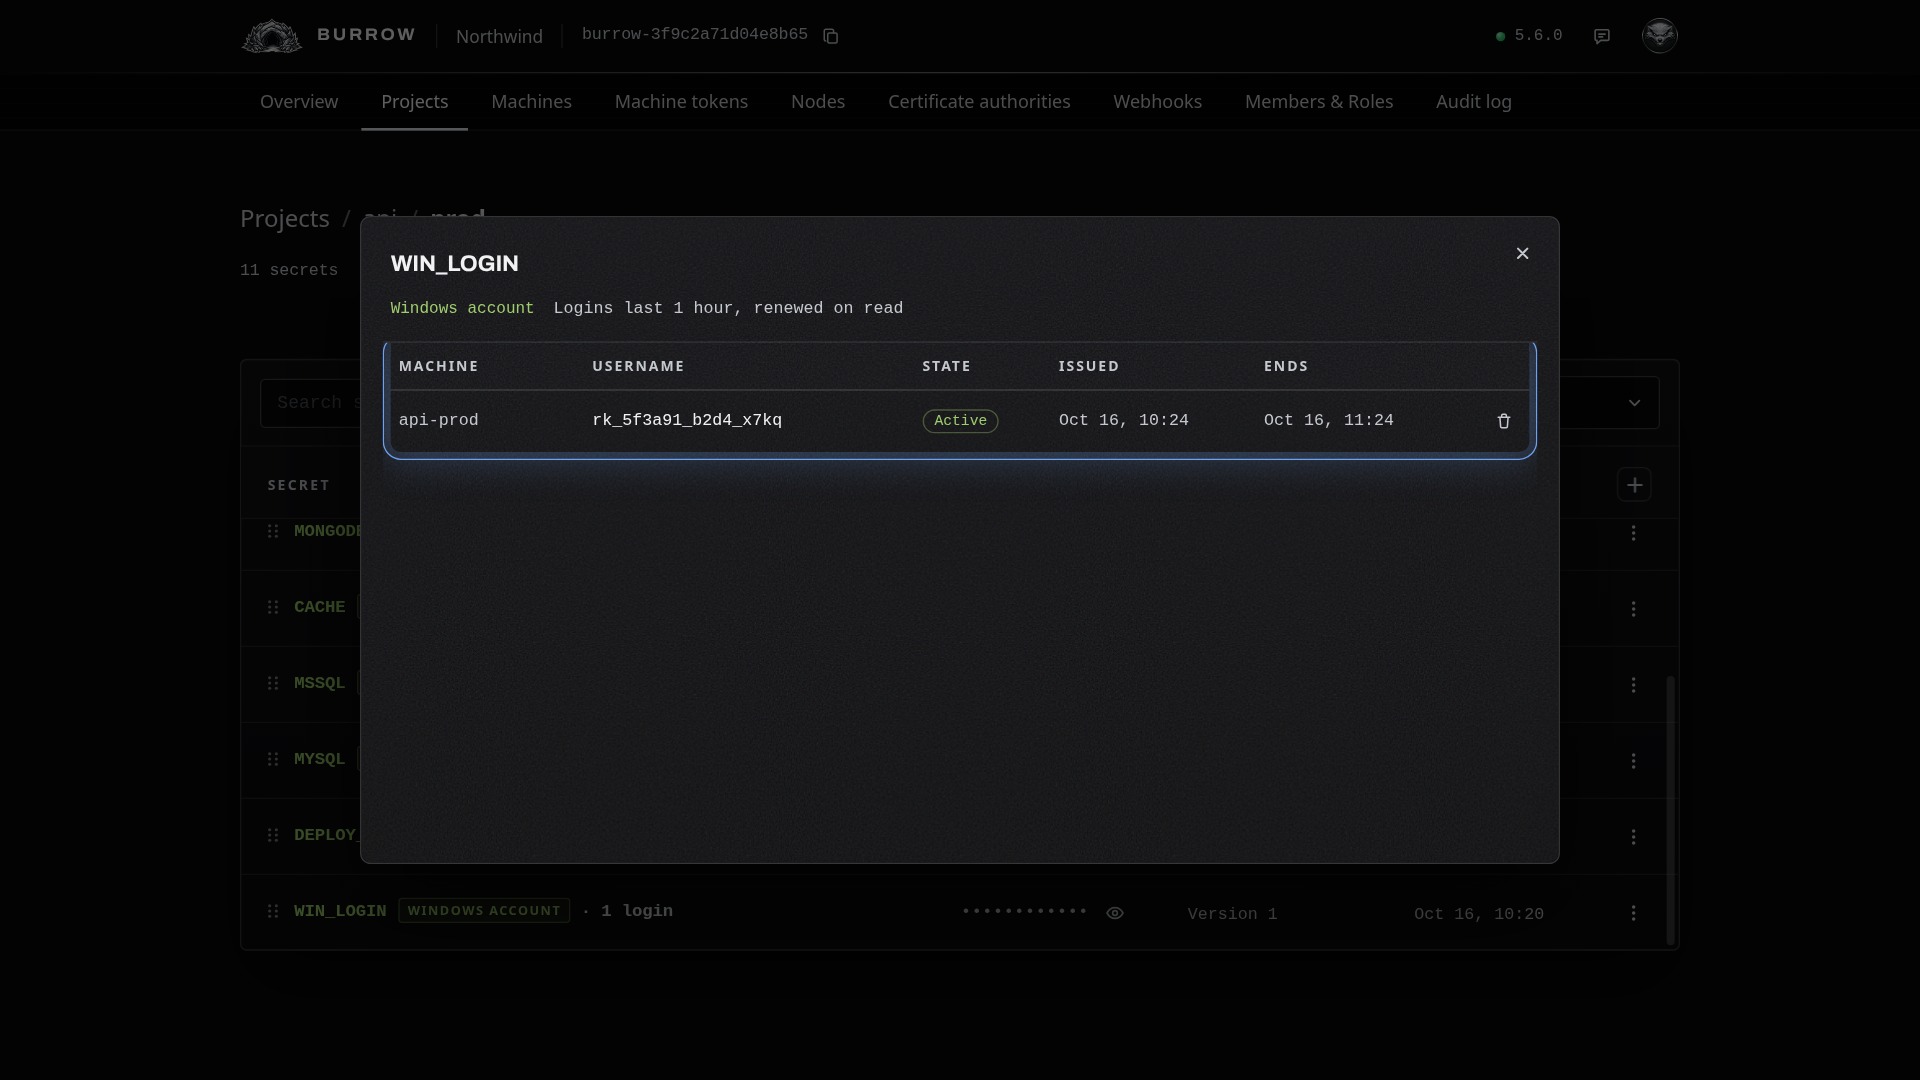Open the feedback chat icon
1920x1080 pixels.
(x=1602, y=36)
